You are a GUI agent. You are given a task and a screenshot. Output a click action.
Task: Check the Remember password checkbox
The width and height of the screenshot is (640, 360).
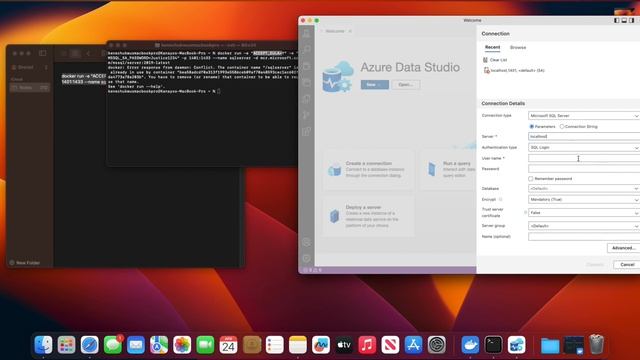pos(531,179)
